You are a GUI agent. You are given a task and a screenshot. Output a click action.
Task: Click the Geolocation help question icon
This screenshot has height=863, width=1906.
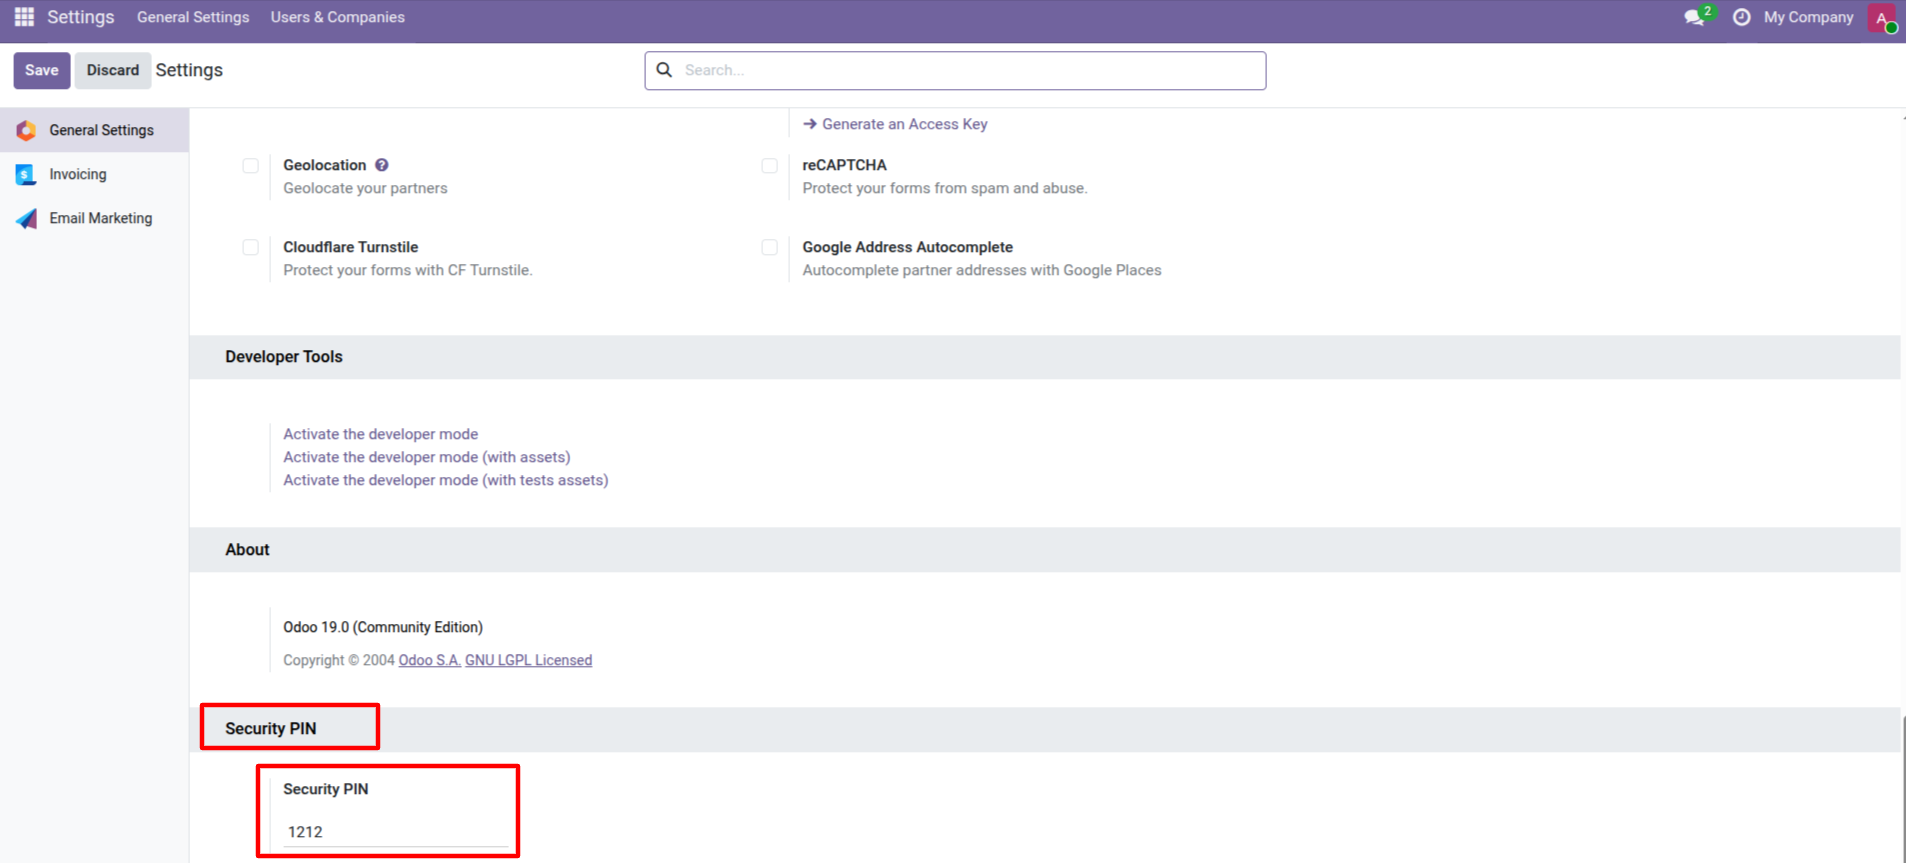pos(382,165)
